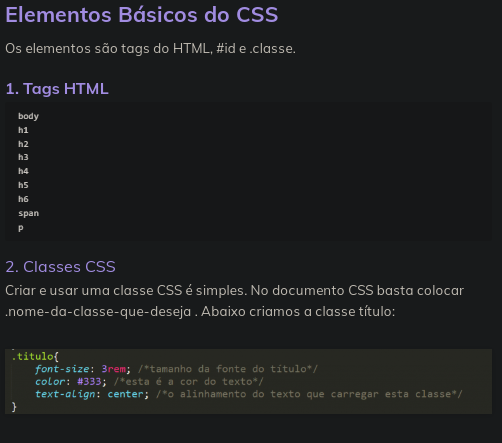
Task: Click the 'p' tag entry
Action: pyautogui.click(x=21, y=228)
